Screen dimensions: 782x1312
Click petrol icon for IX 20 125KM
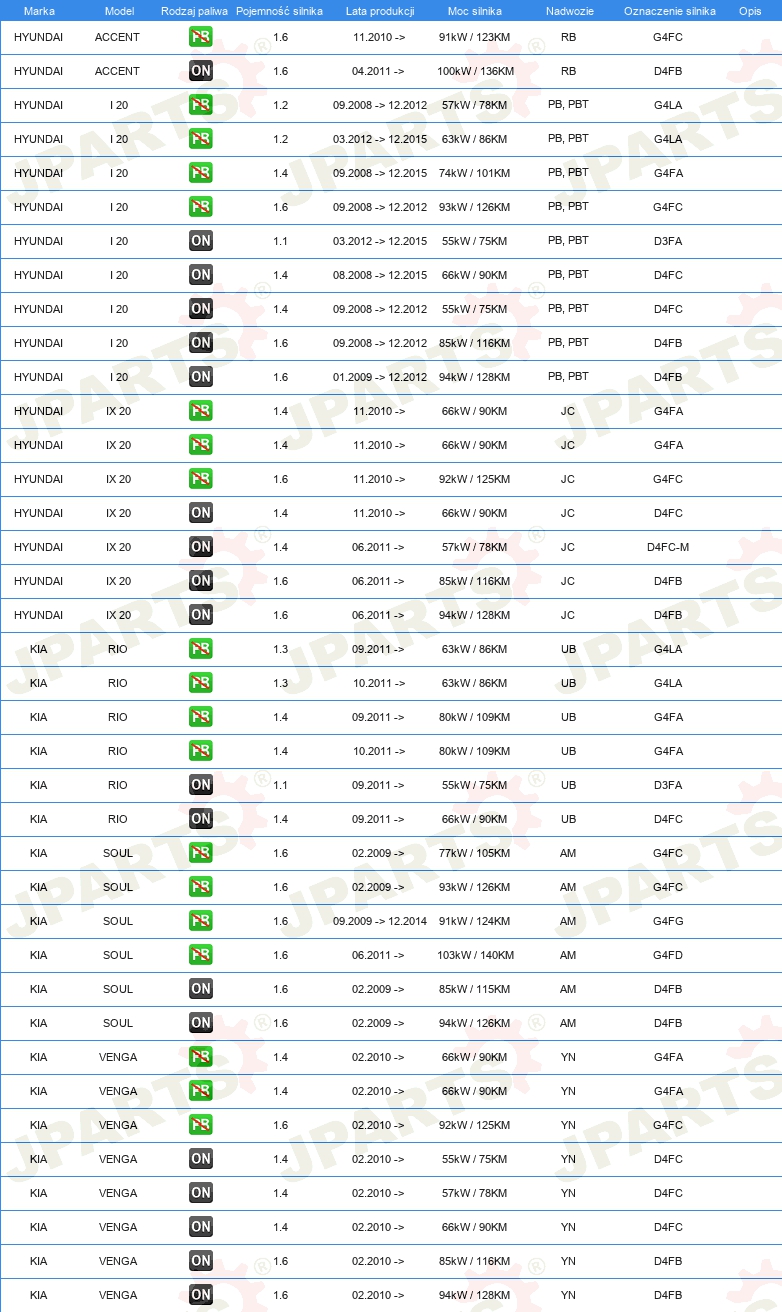click(x=201, y=479)
